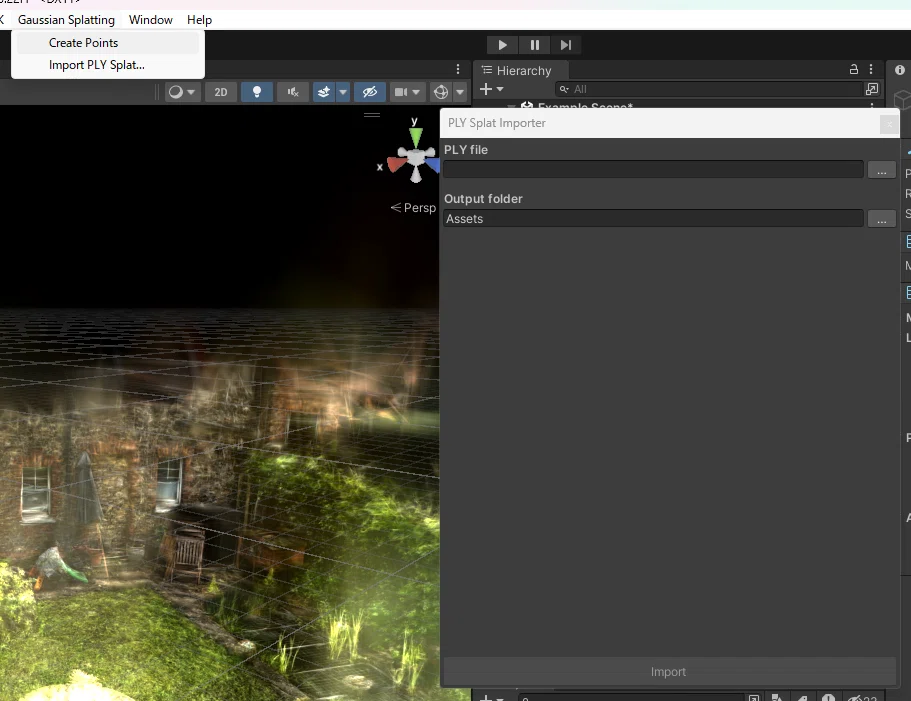Click the scene overlay handle bar

click(372, 115)
